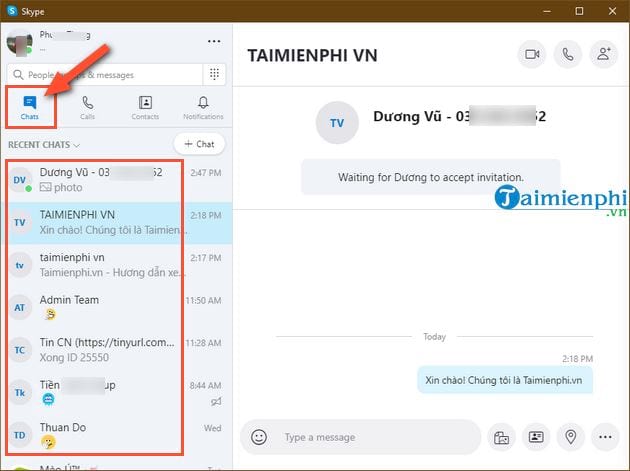Click the TAIMIENPHI VN conversation title
This screenshot has width=630, height=471.
[312, 55]
